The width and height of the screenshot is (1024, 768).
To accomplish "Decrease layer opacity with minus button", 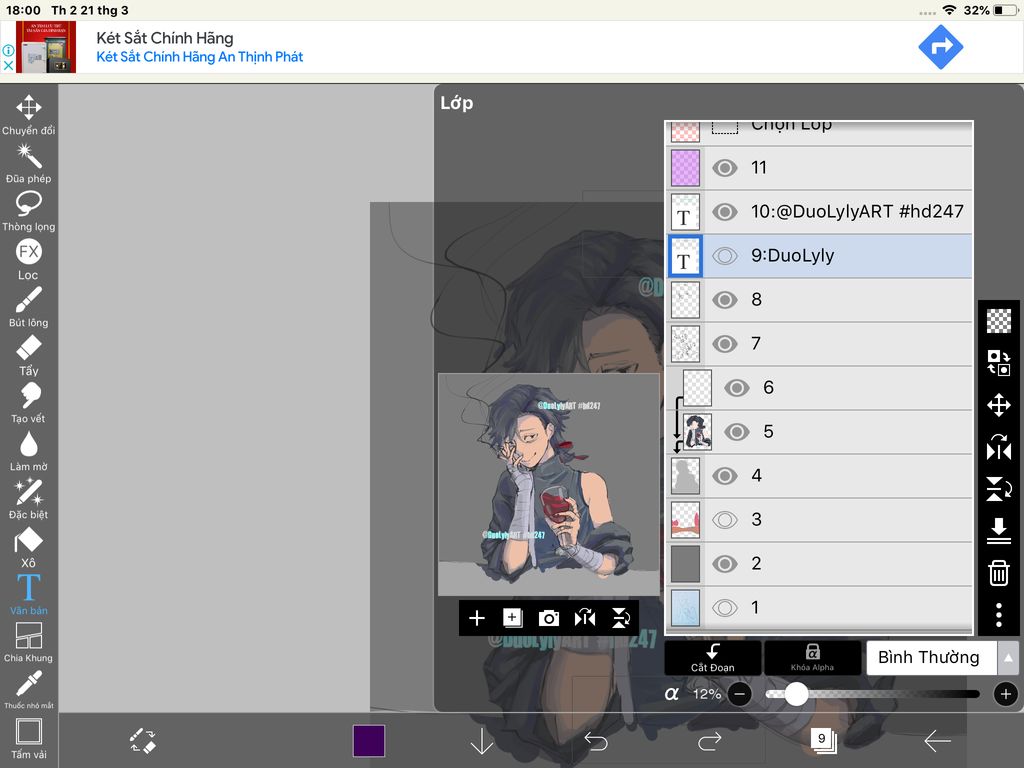I will pyautogui.click(x=739, y=694).
